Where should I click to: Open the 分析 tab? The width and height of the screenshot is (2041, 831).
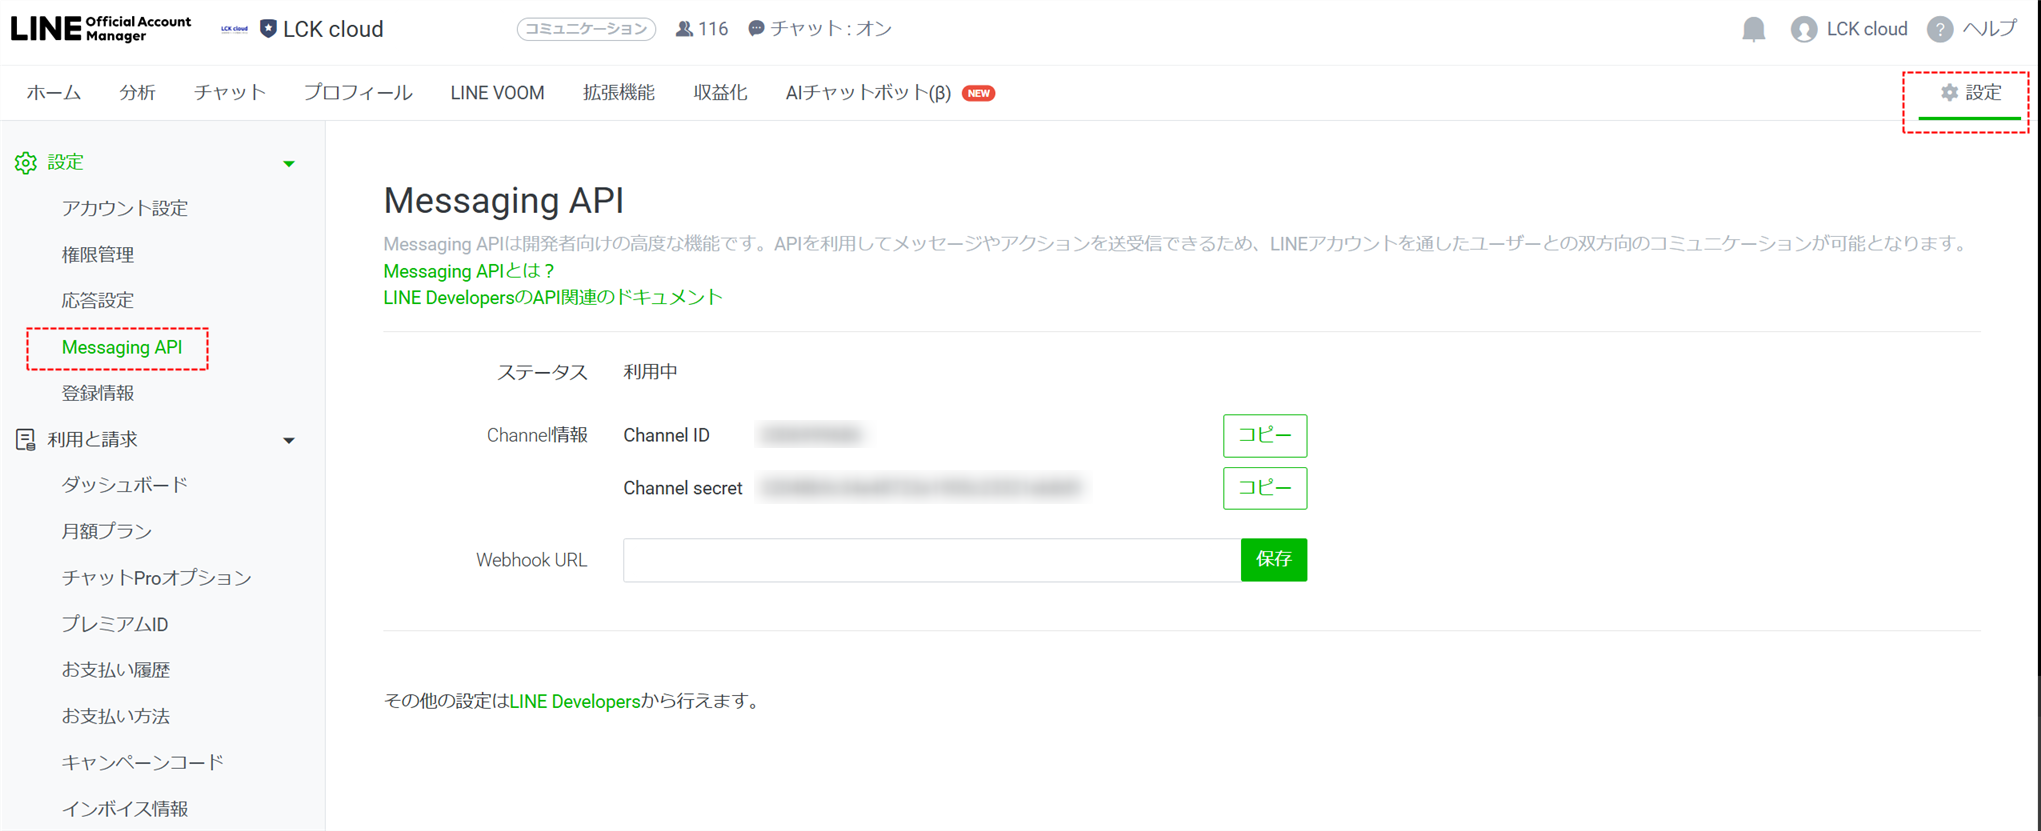pos(137,93)
